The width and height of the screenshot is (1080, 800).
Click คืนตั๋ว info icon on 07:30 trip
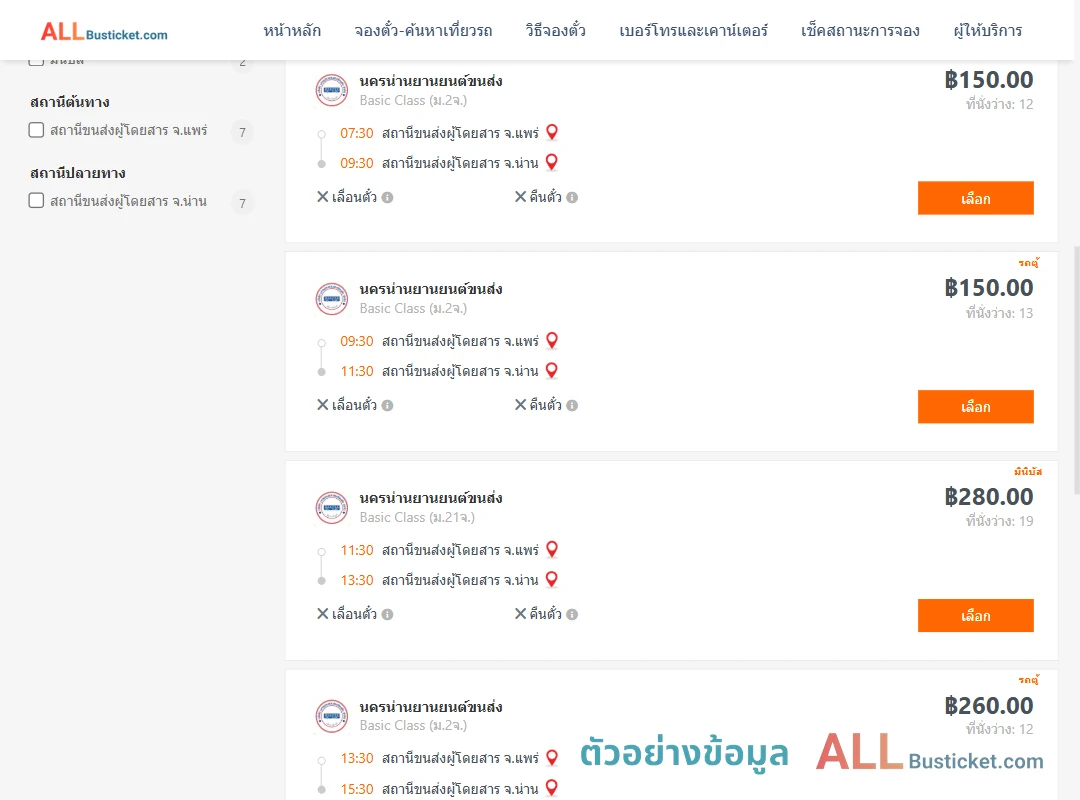coord(572,198)
